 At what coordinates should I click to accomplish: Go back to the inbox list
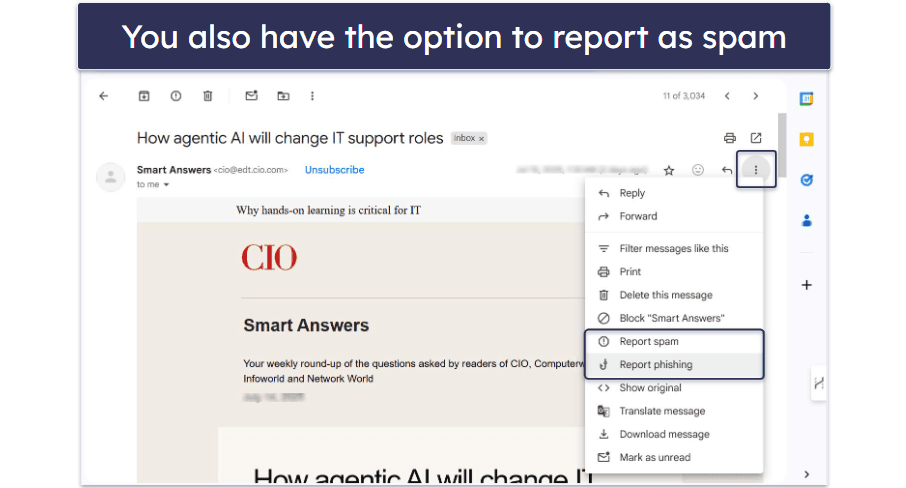[103, 96]
